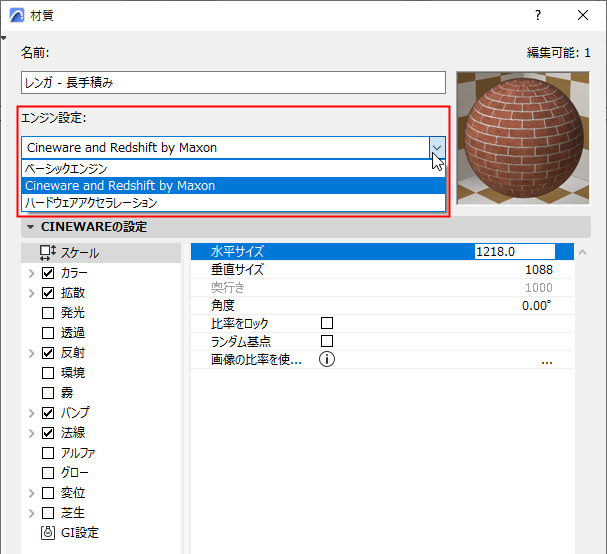This screenshot has width=607, height=554.
Task: Open the help question mark button
Action: [x=538, y=15]
